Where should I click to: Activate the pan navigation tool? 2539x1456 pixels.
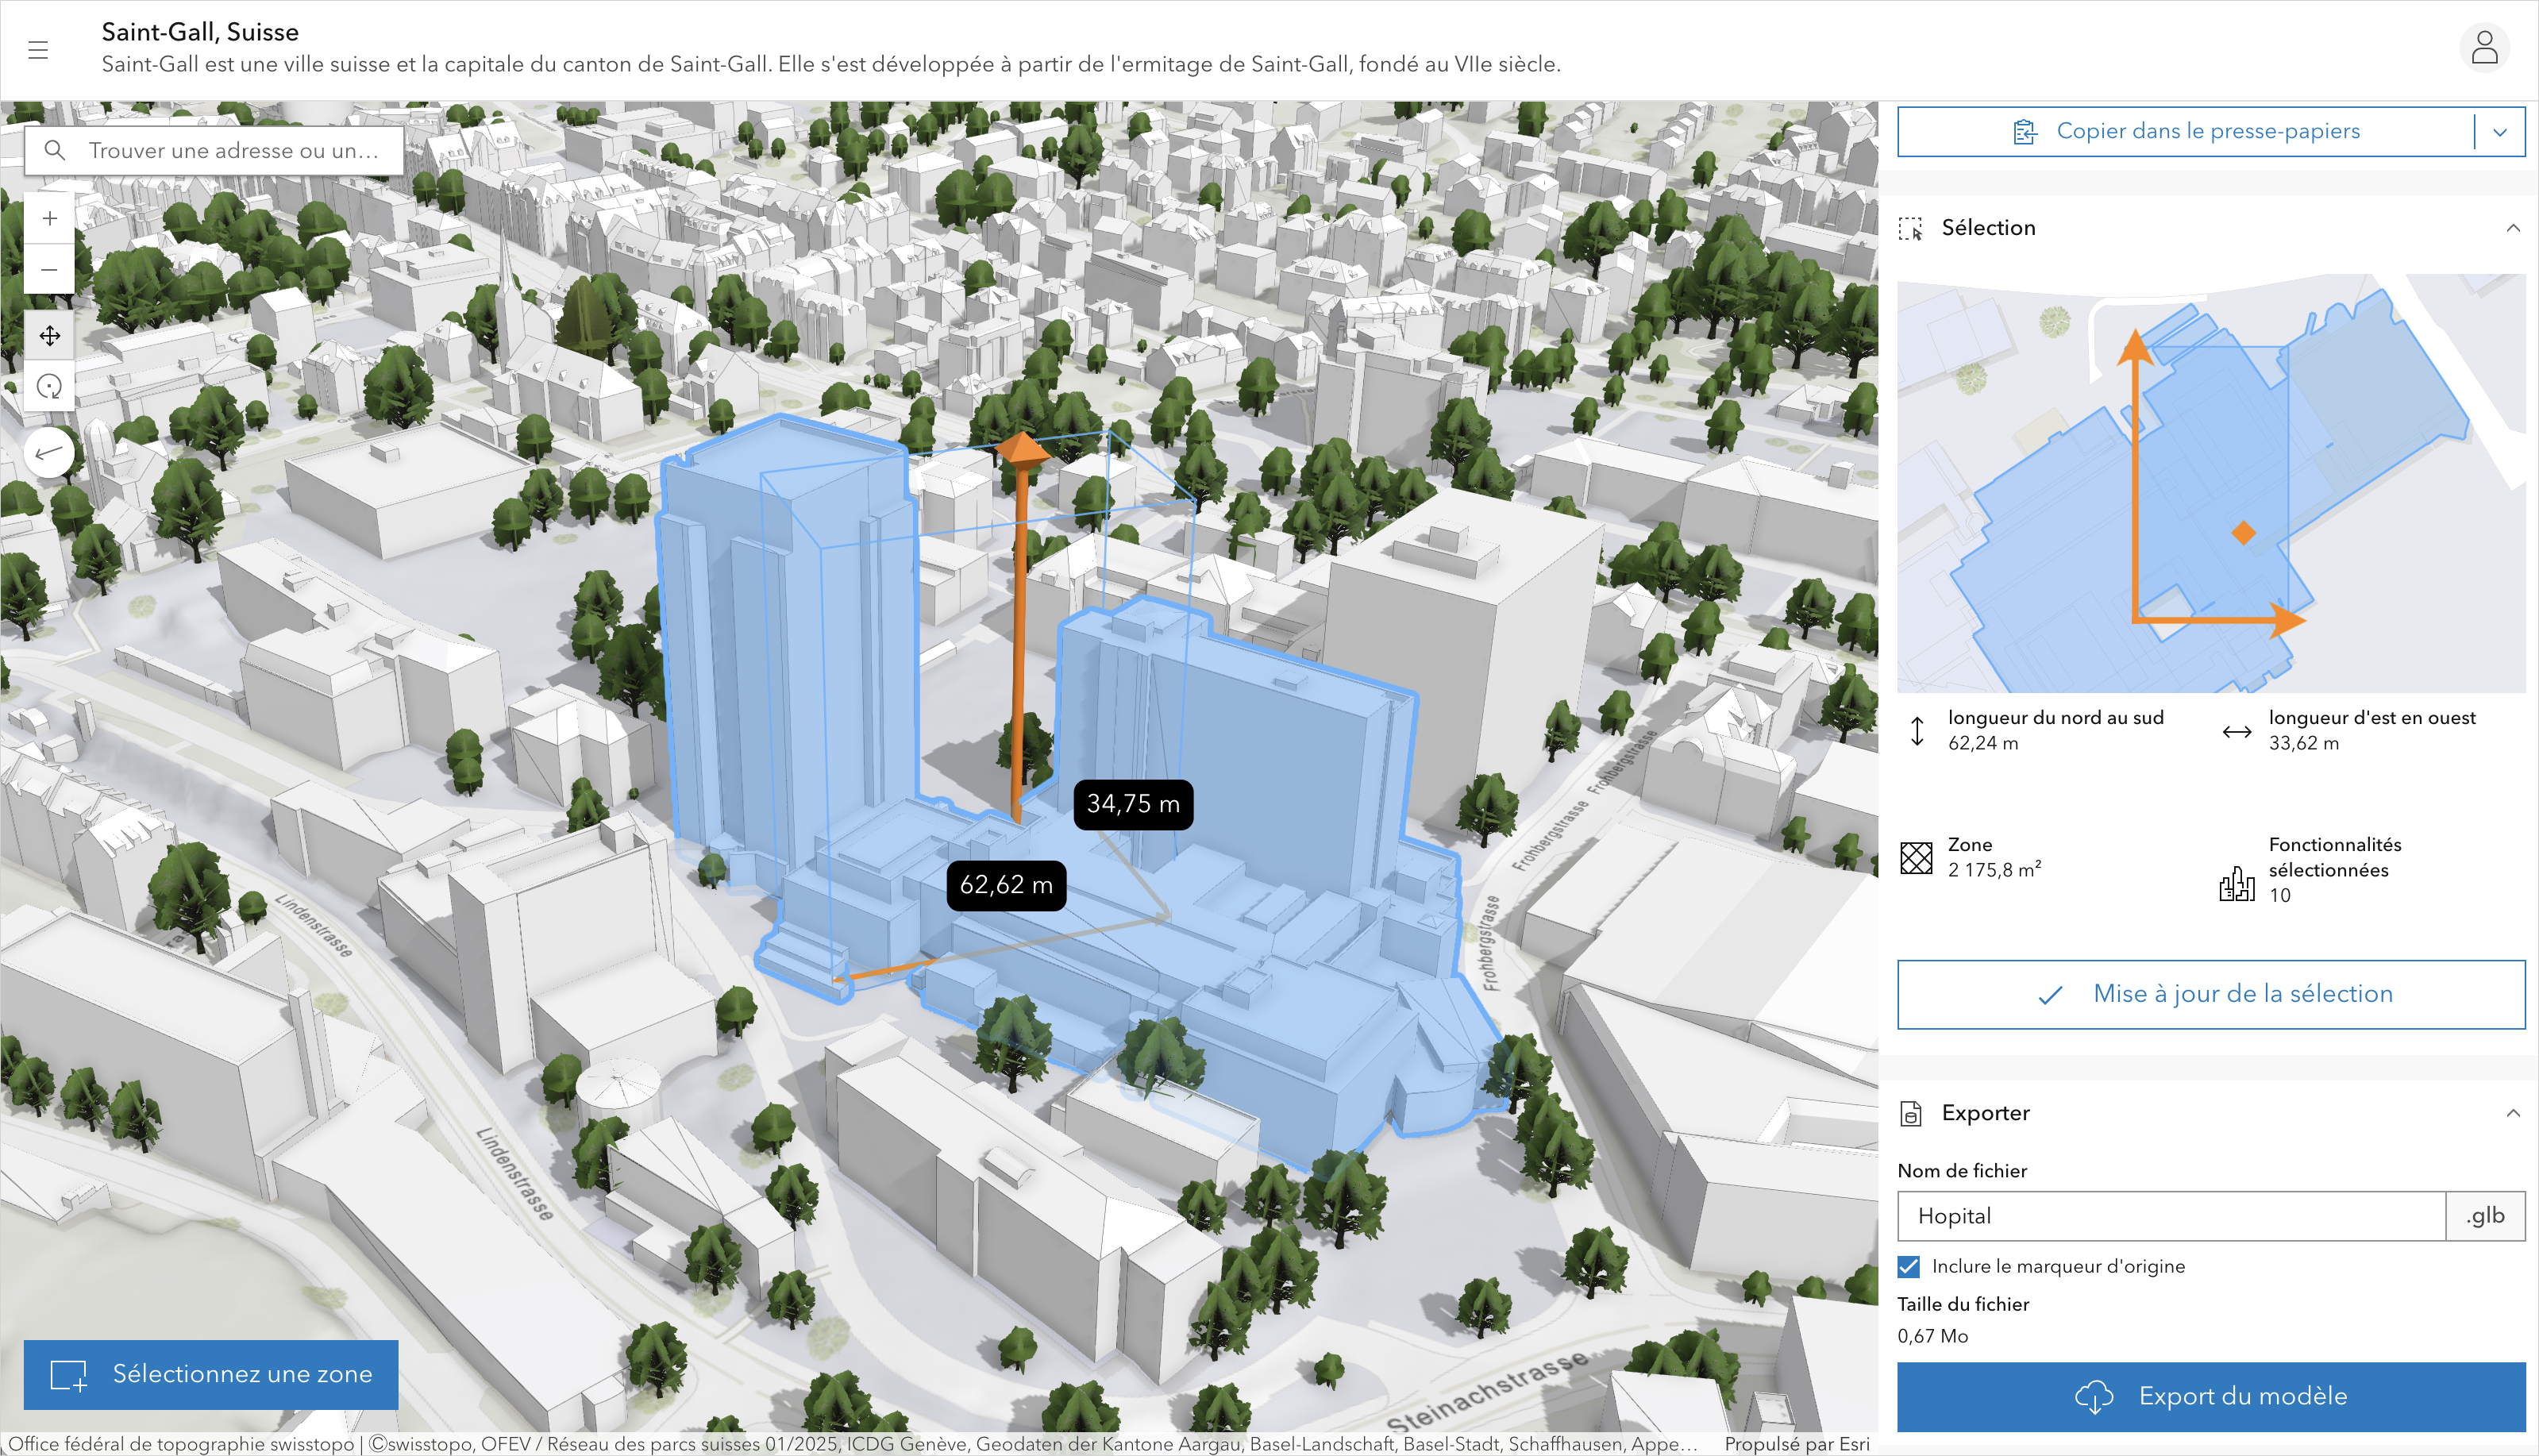point(49,336)
